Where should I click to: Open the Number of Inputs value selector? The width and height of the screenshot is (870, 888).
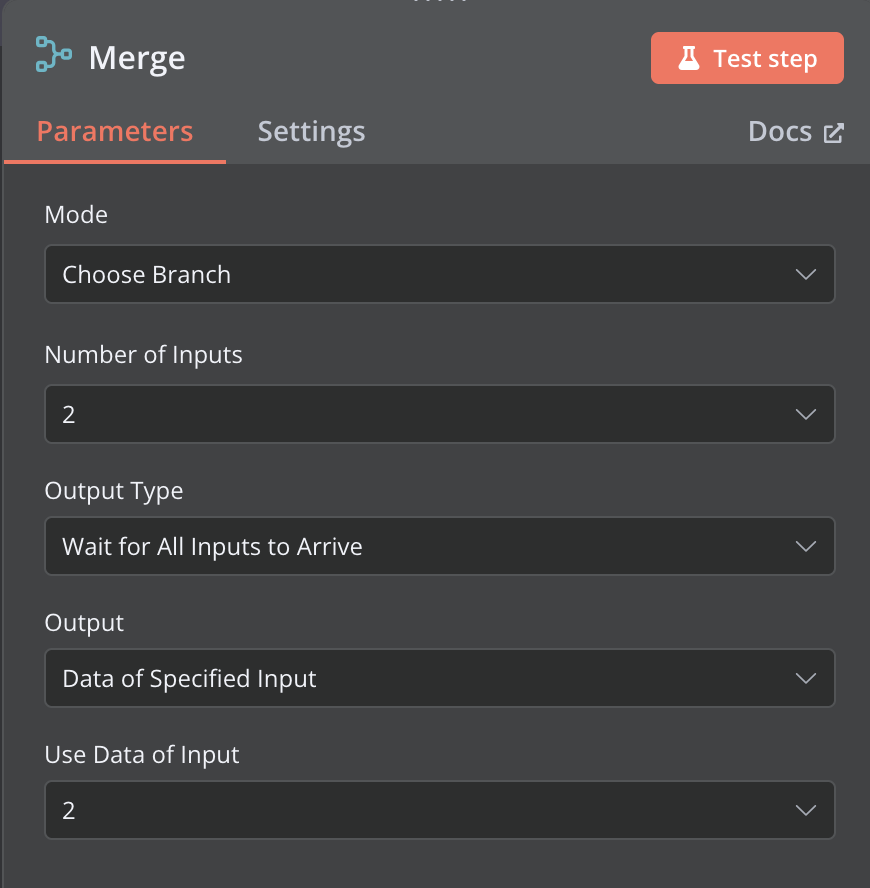(440, 414)
